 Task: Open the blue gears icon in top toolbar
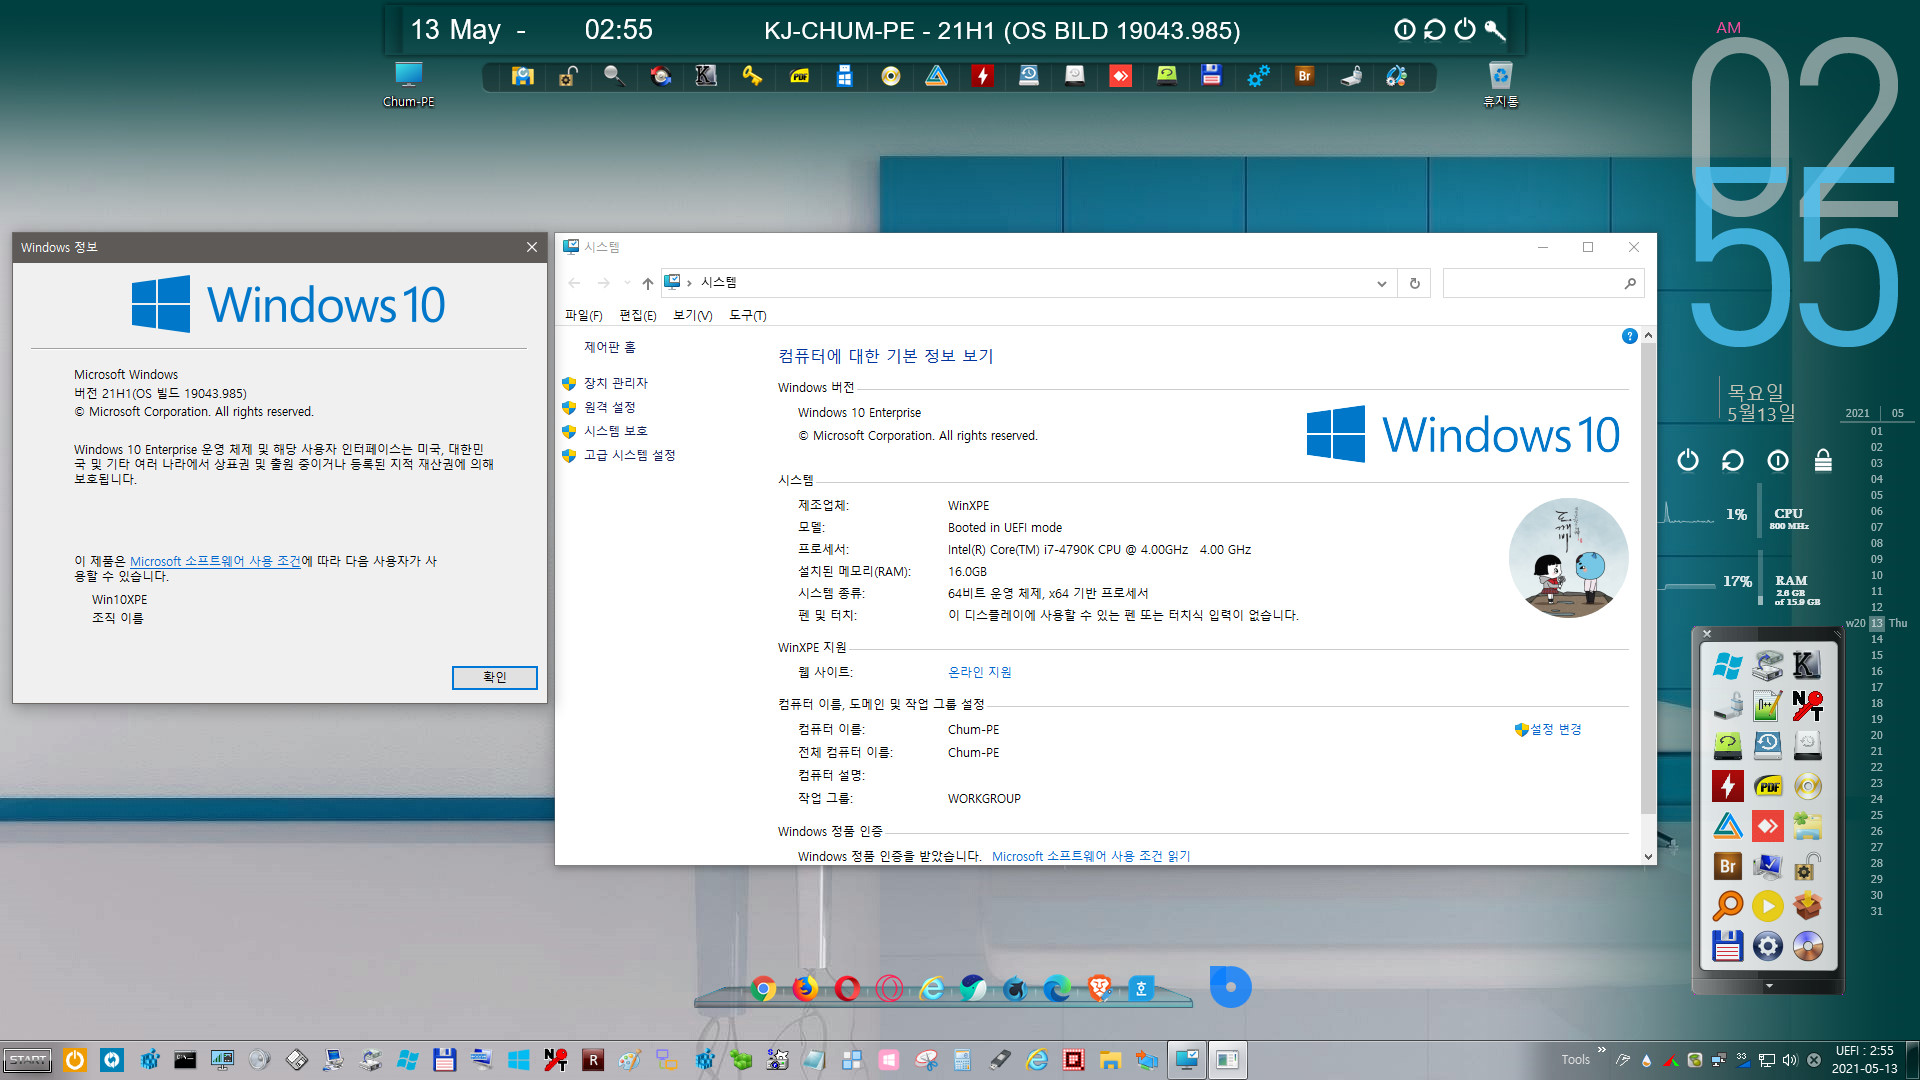1258,76
